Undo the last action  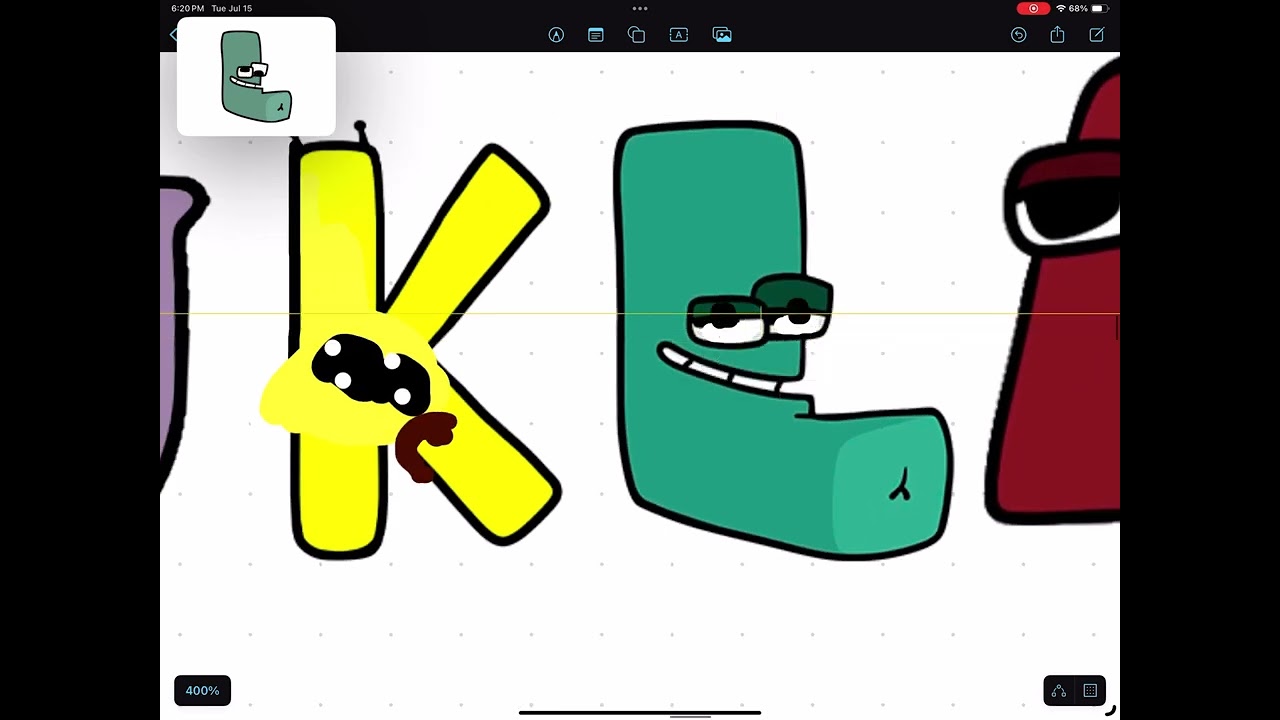[1018, 35]
